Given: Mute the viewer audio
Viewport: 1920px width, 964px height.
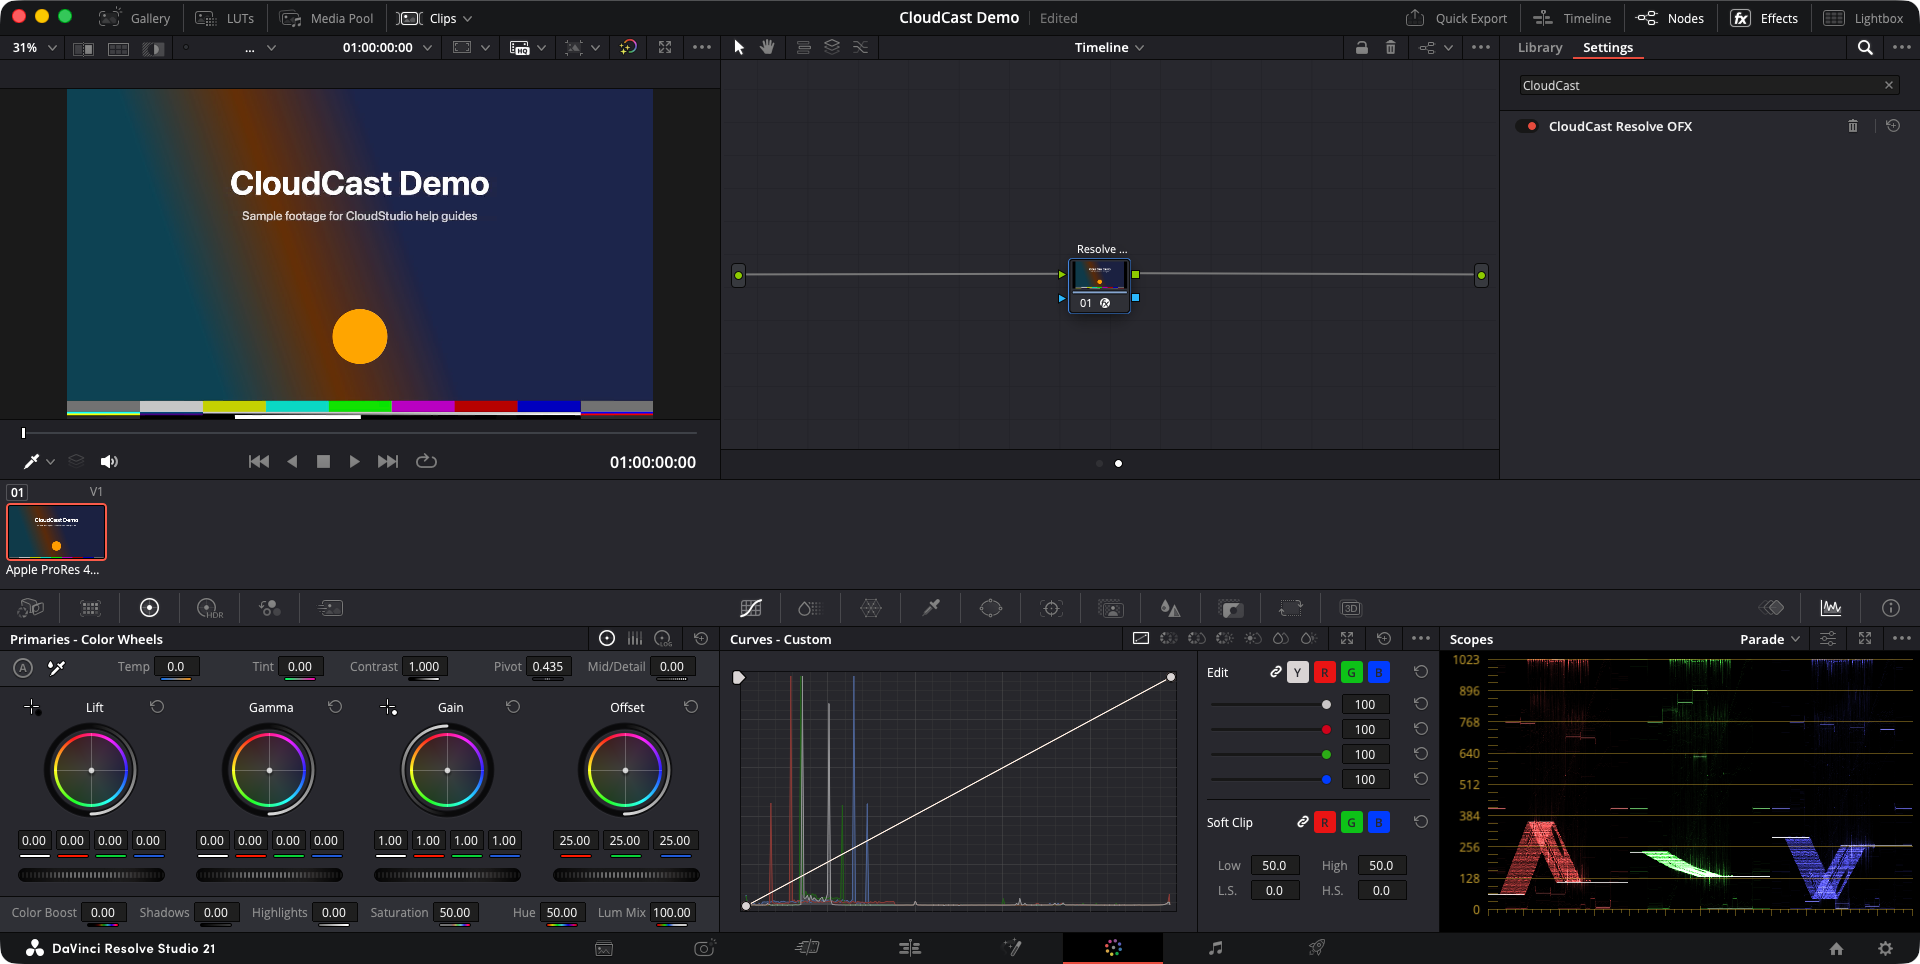Looking at the screenshot, I should tap(109, 461).
